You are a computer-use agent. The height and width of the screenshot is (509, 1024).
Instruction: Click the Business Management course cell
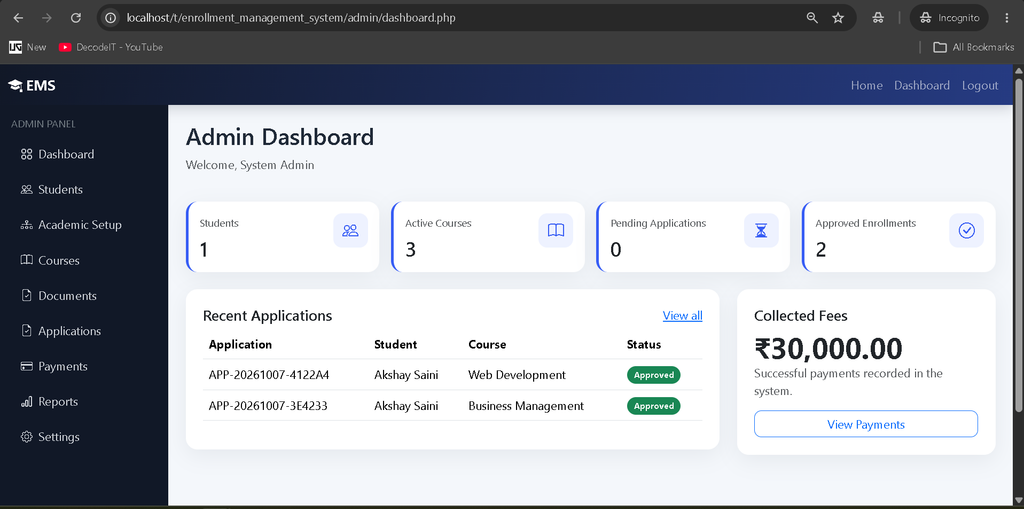click(526, 406)
